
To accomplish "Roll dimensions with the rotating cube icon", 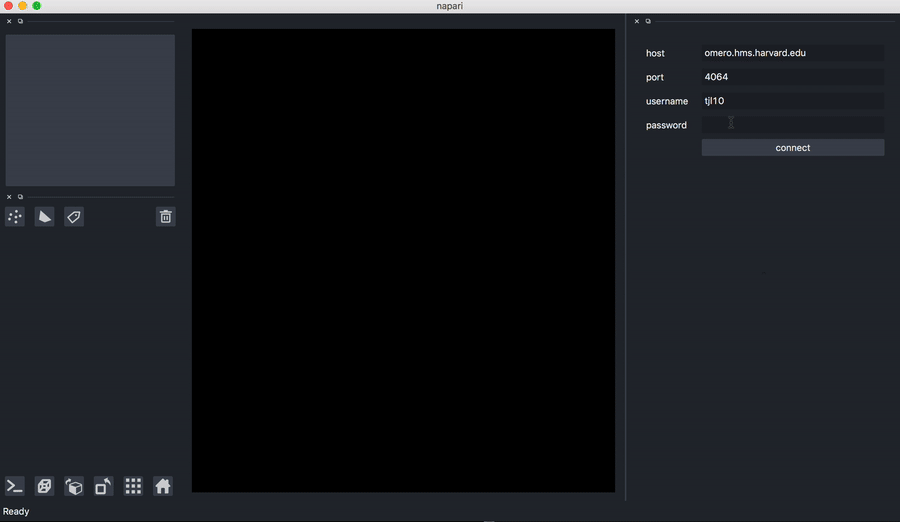I will pos(74,486).
